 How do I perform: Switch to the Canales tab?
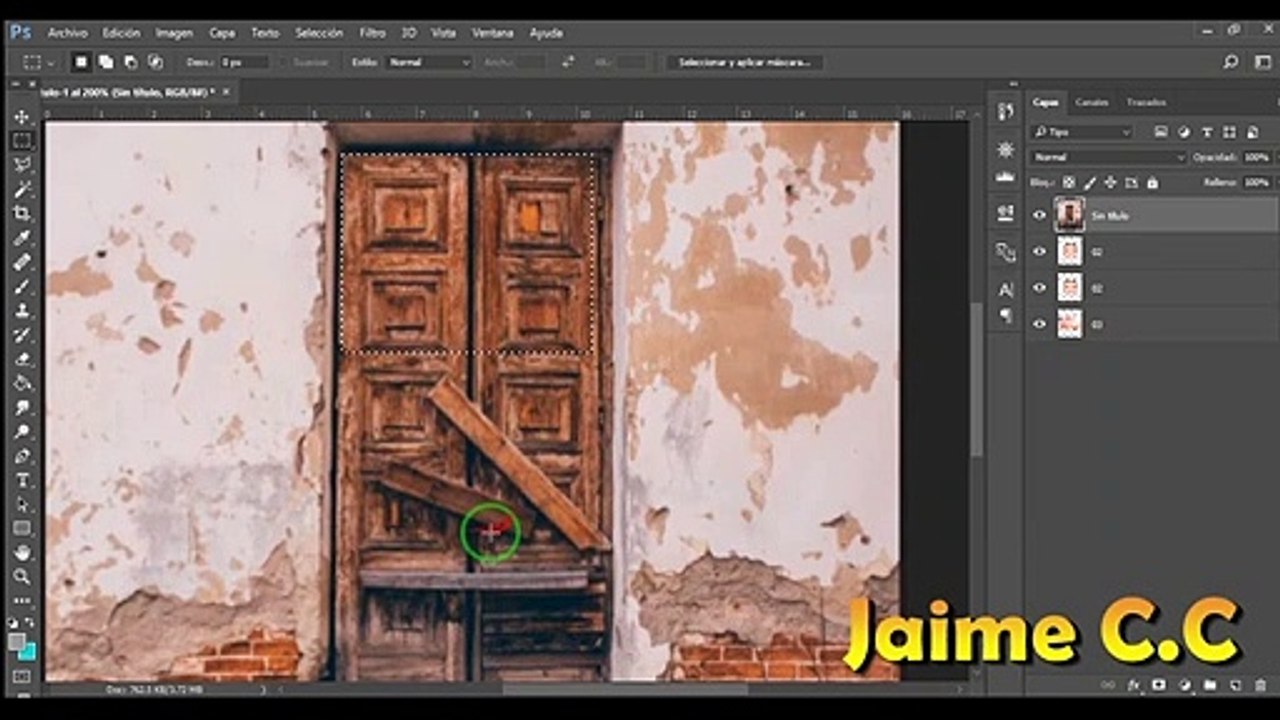(1091, 102)
